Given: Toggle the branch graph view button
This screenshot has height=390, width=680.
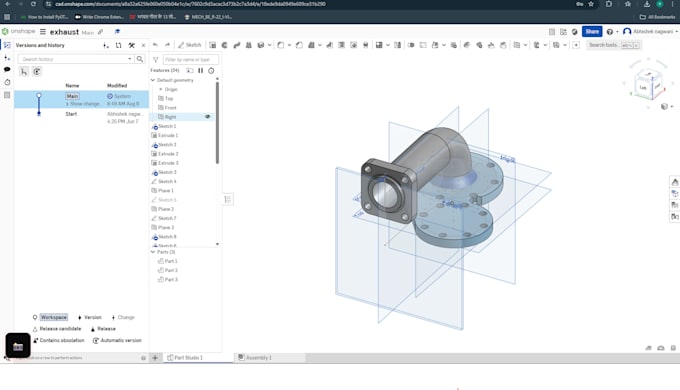Looking at the screenshot, I should pyautogui.click(x=24, y=72).
